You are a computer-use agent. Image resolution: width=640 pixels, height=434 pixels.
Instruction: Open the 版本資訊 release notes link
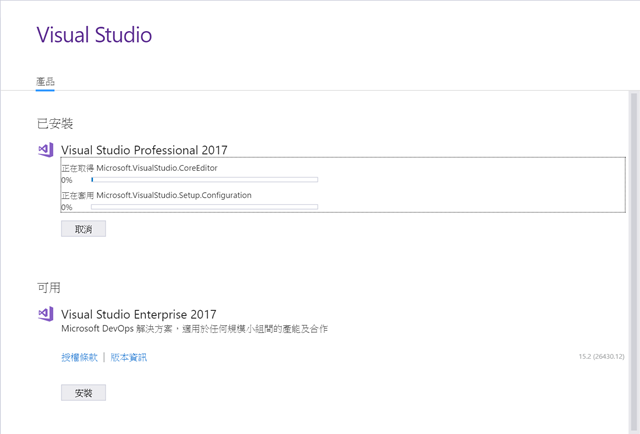point(129,358)
